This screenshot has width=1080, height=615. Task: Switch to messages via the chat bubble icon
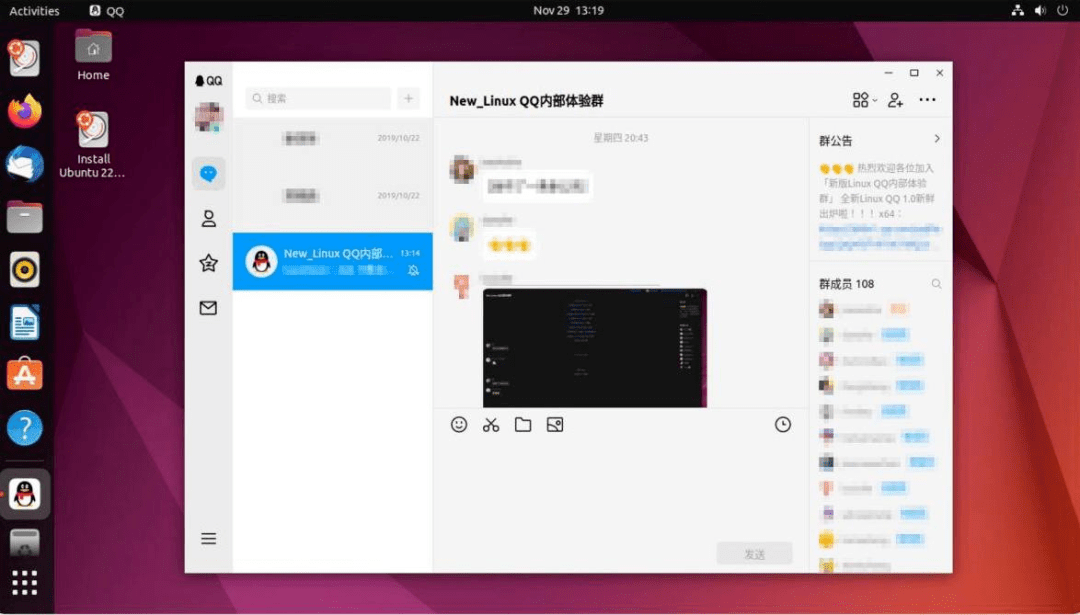(208, 173)
